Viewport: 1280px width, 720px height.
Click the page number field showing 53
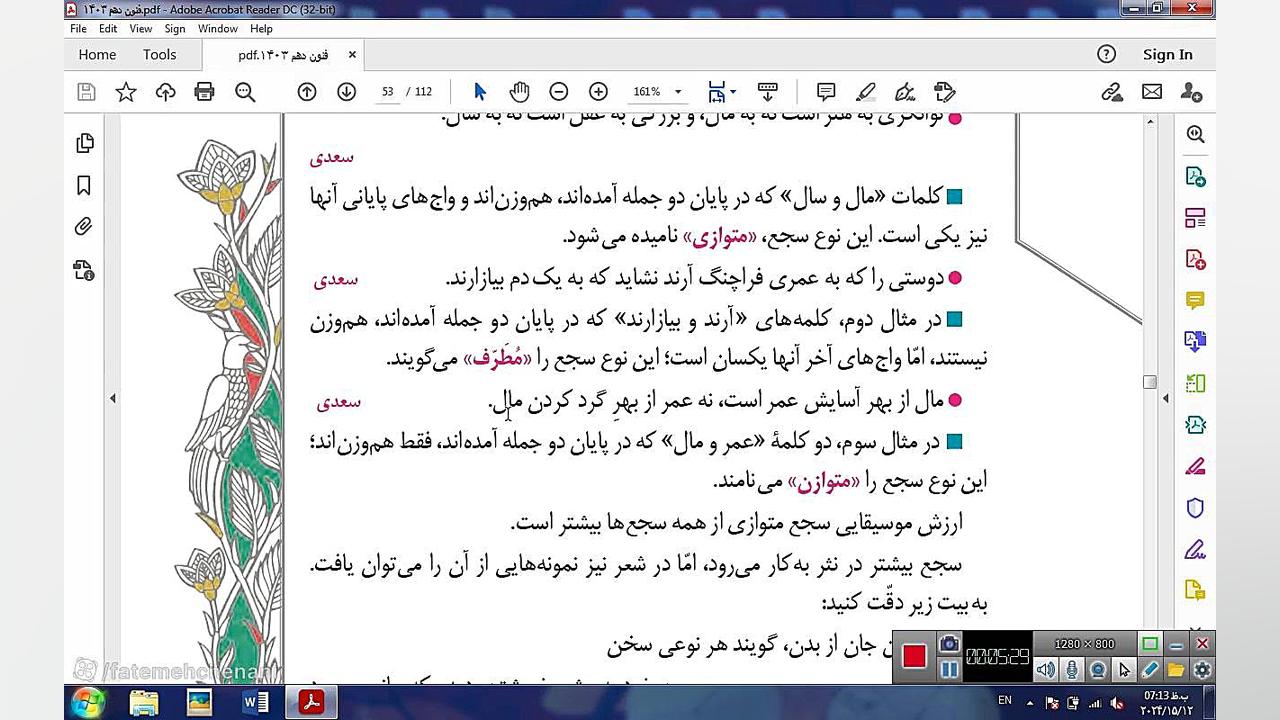click(388, 92)
